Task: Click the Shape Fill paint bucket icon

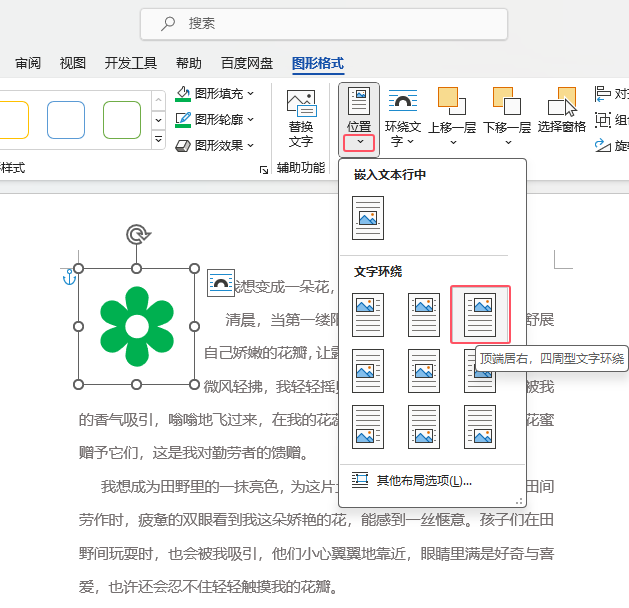Action: [183, 93]
